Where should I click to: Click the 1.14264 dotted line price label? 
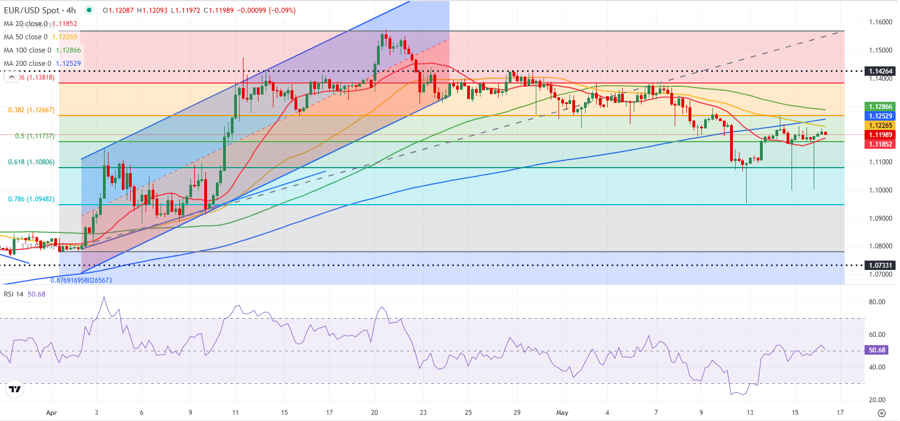pyautogui.click(x=880, y=71)
